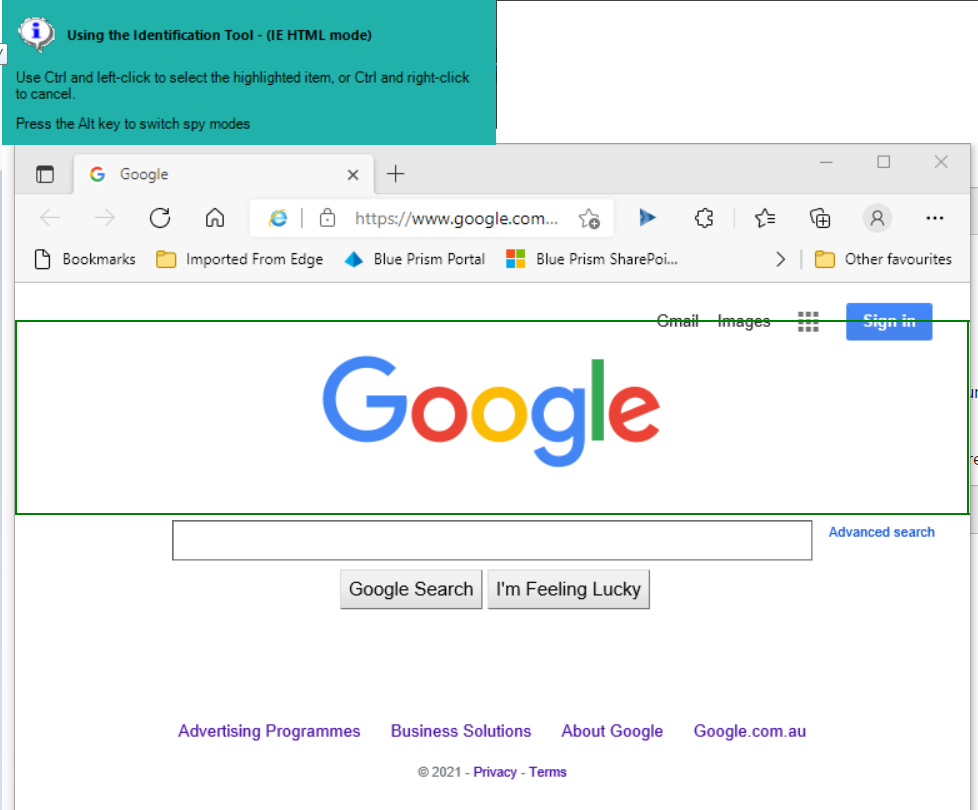Reload the page with Refresh icon
The width and height of the screenshot is (978, 810).
[x=160, y=218]
